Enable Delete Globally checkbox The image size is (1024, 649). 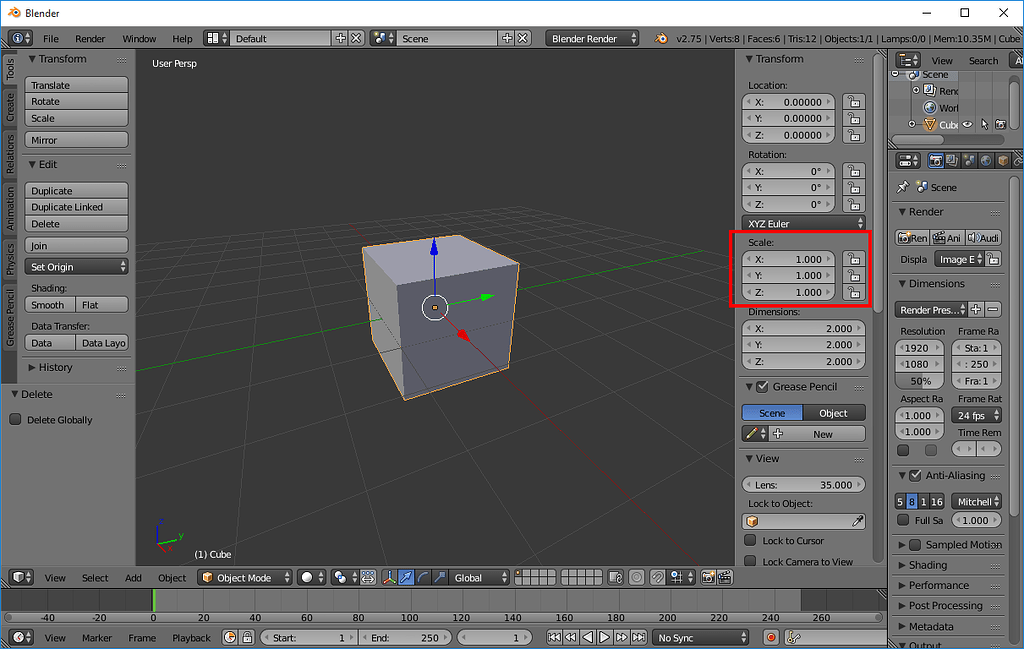click(x=15, y=419)
